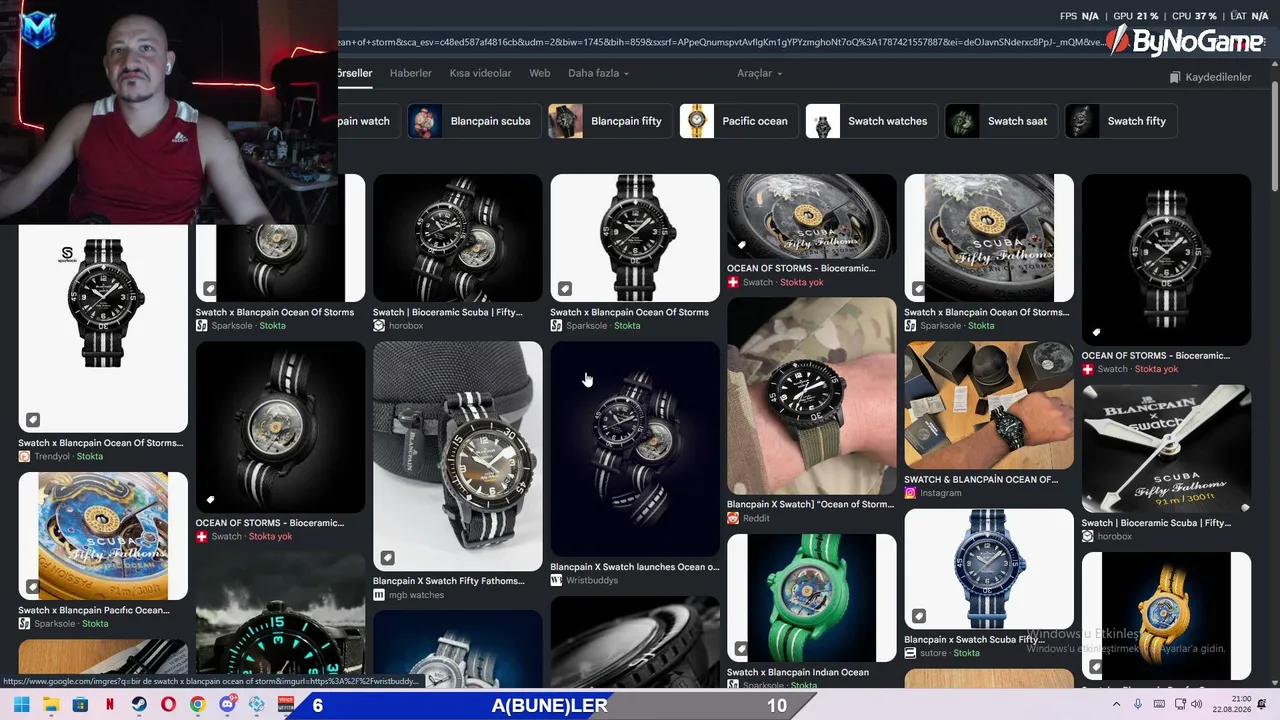Select the Blancpain fifty suggestion chip
Viewport: 1280px width, 720px height.
click(609, 121)
